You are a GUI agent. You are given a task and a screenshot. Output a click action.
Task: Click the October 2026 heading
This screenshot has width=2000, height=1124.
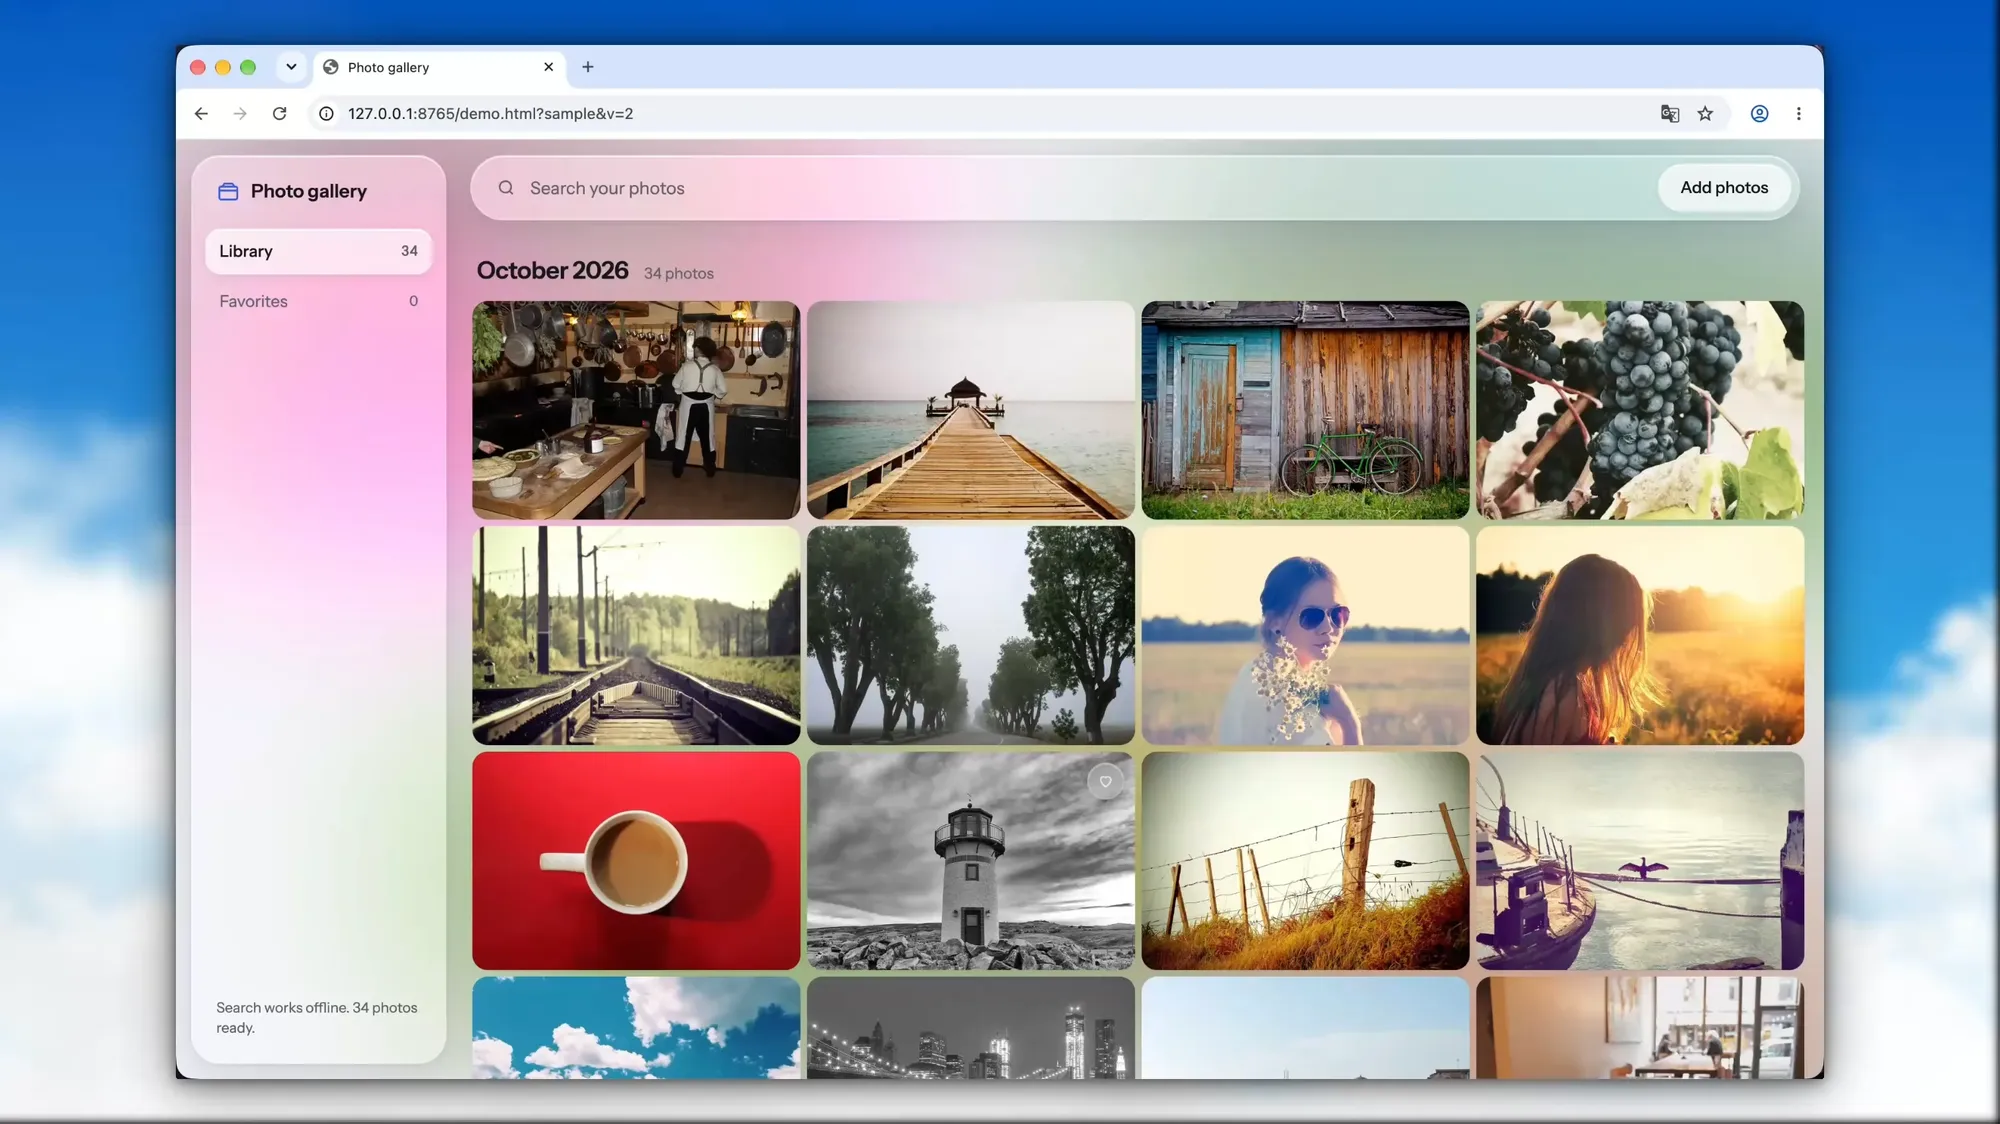coord(552,271)
